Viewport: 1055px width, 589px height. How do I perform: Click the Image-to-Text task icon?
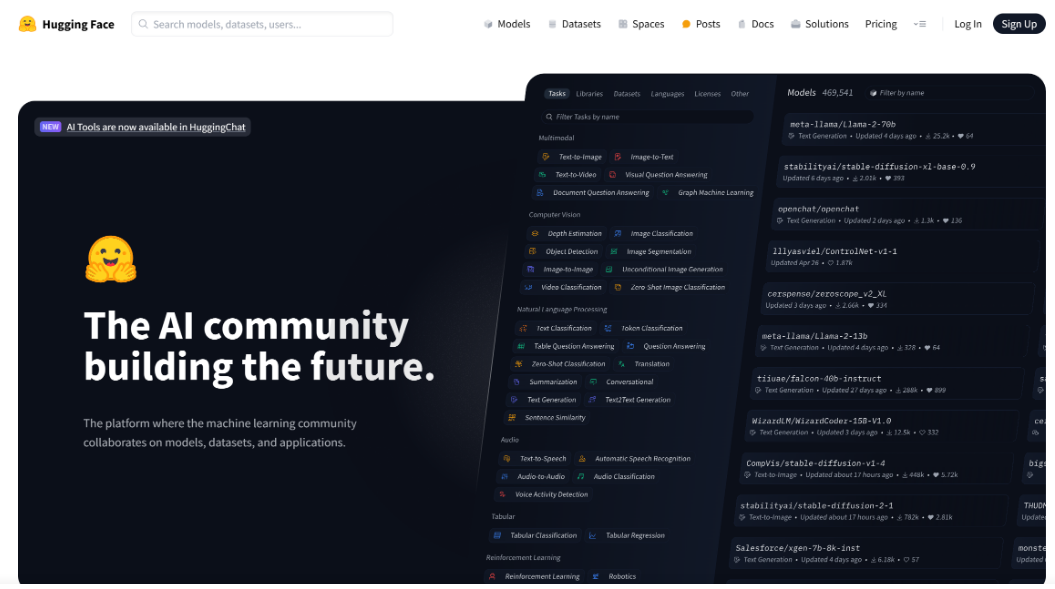618,157
